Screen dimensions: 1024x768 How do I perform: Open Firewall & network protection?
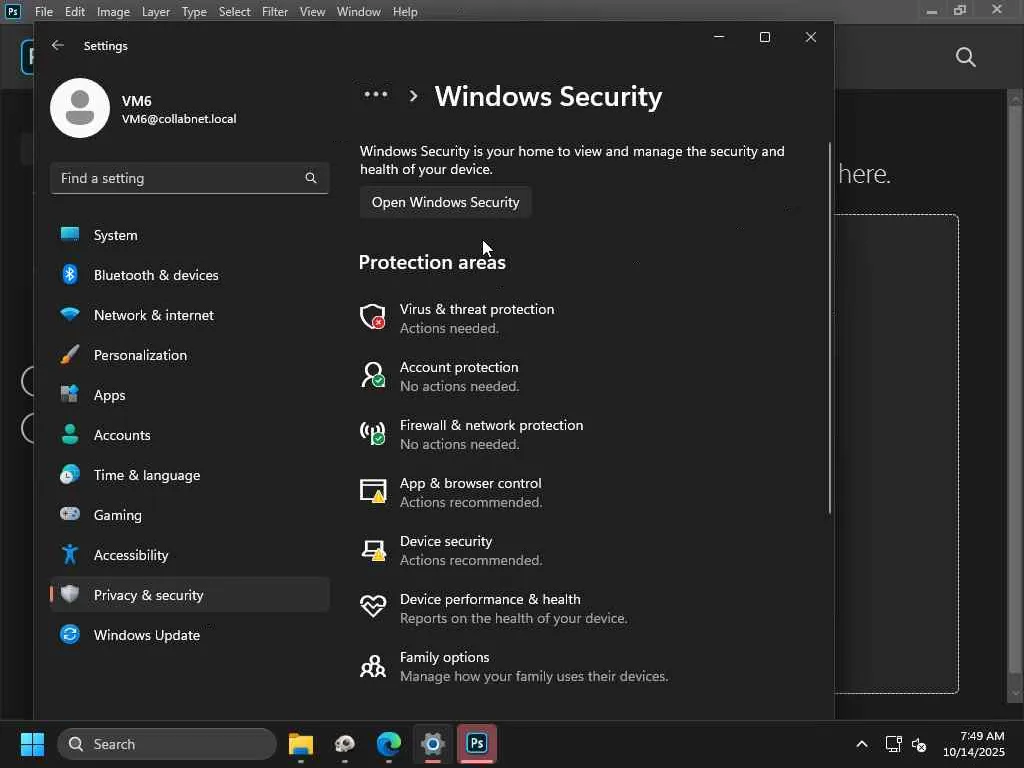(x=491, y=434)
